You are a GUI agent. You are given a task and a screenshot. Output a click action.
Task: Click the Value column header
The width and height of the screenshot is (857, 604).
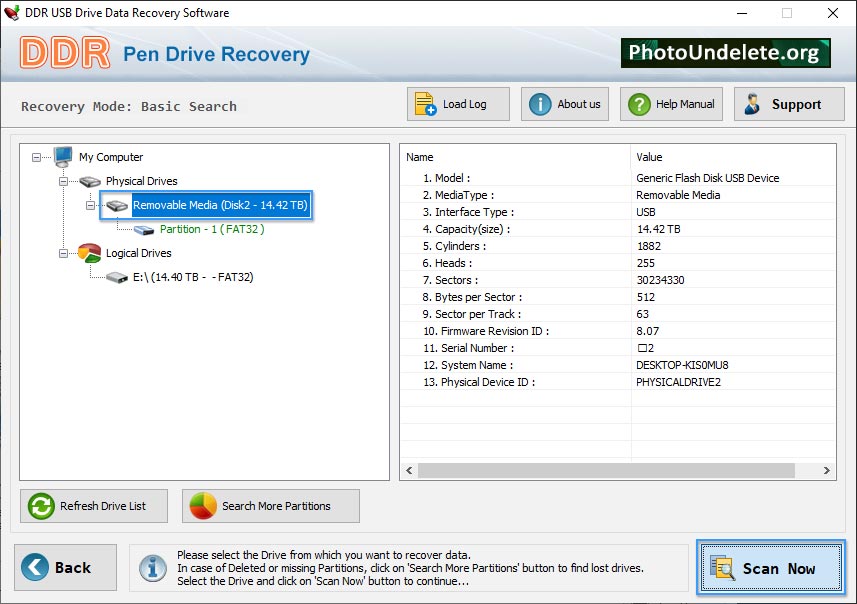coord(733,157)
